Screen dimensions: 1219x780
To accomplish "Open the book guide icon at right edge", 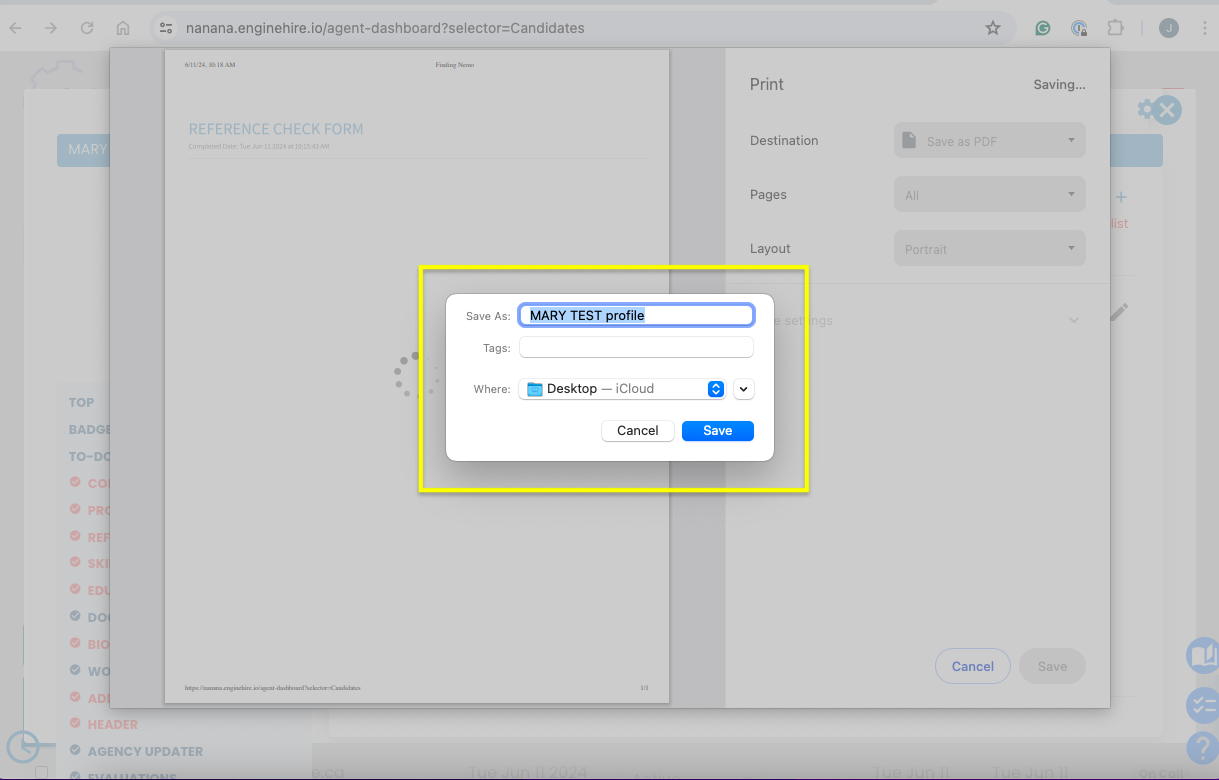I will (1203, 656).
